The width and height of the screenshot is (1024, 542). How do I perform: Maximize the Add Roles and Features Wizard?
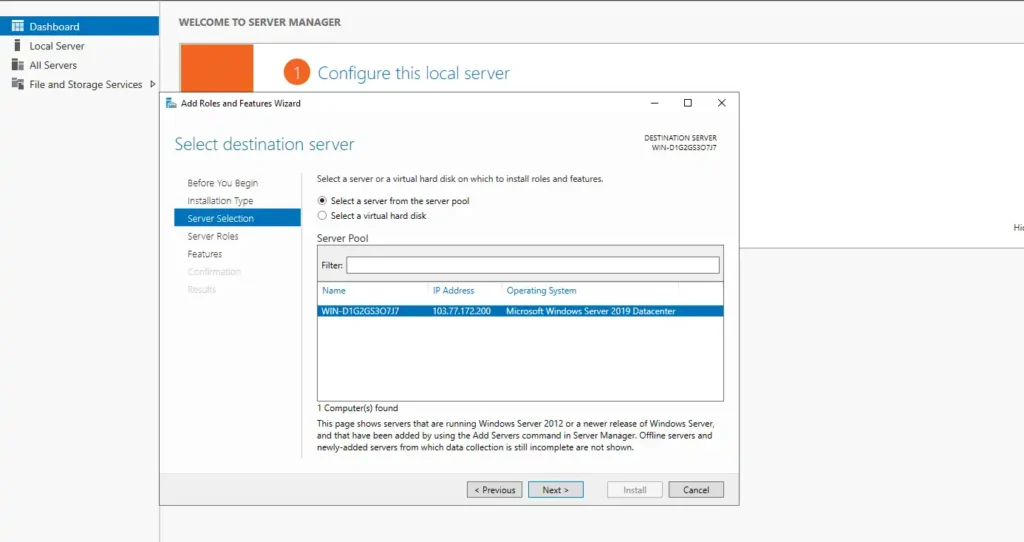(688, 103)
